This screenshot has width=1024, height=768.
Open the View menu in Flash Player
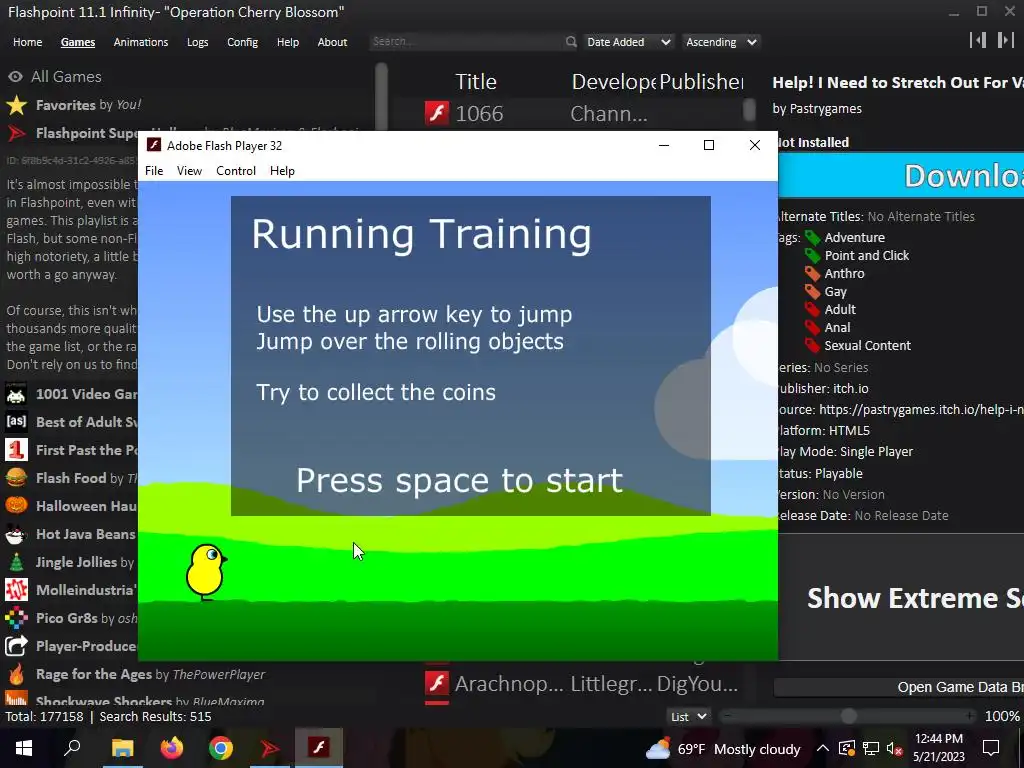(x=189, y=170)
